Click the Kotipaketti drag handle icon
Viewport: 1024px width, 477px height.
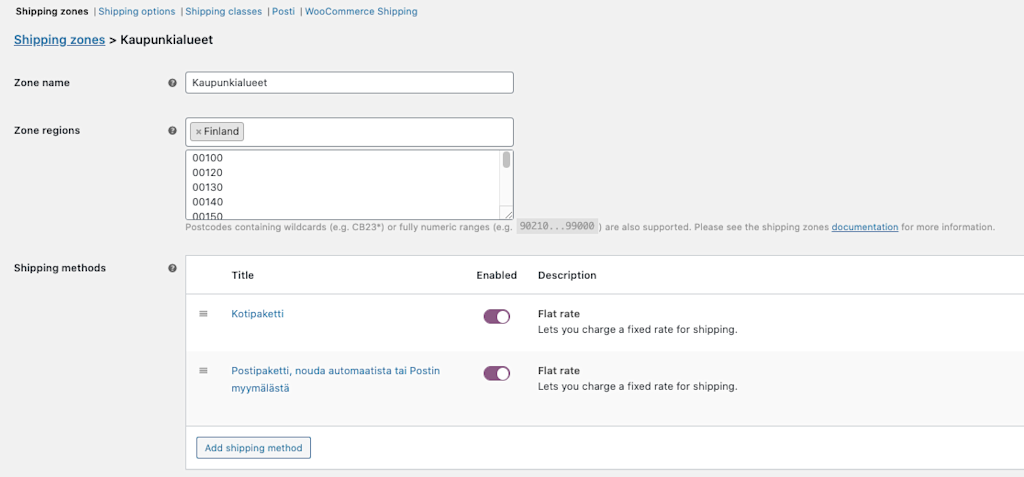tap(203, 314)
